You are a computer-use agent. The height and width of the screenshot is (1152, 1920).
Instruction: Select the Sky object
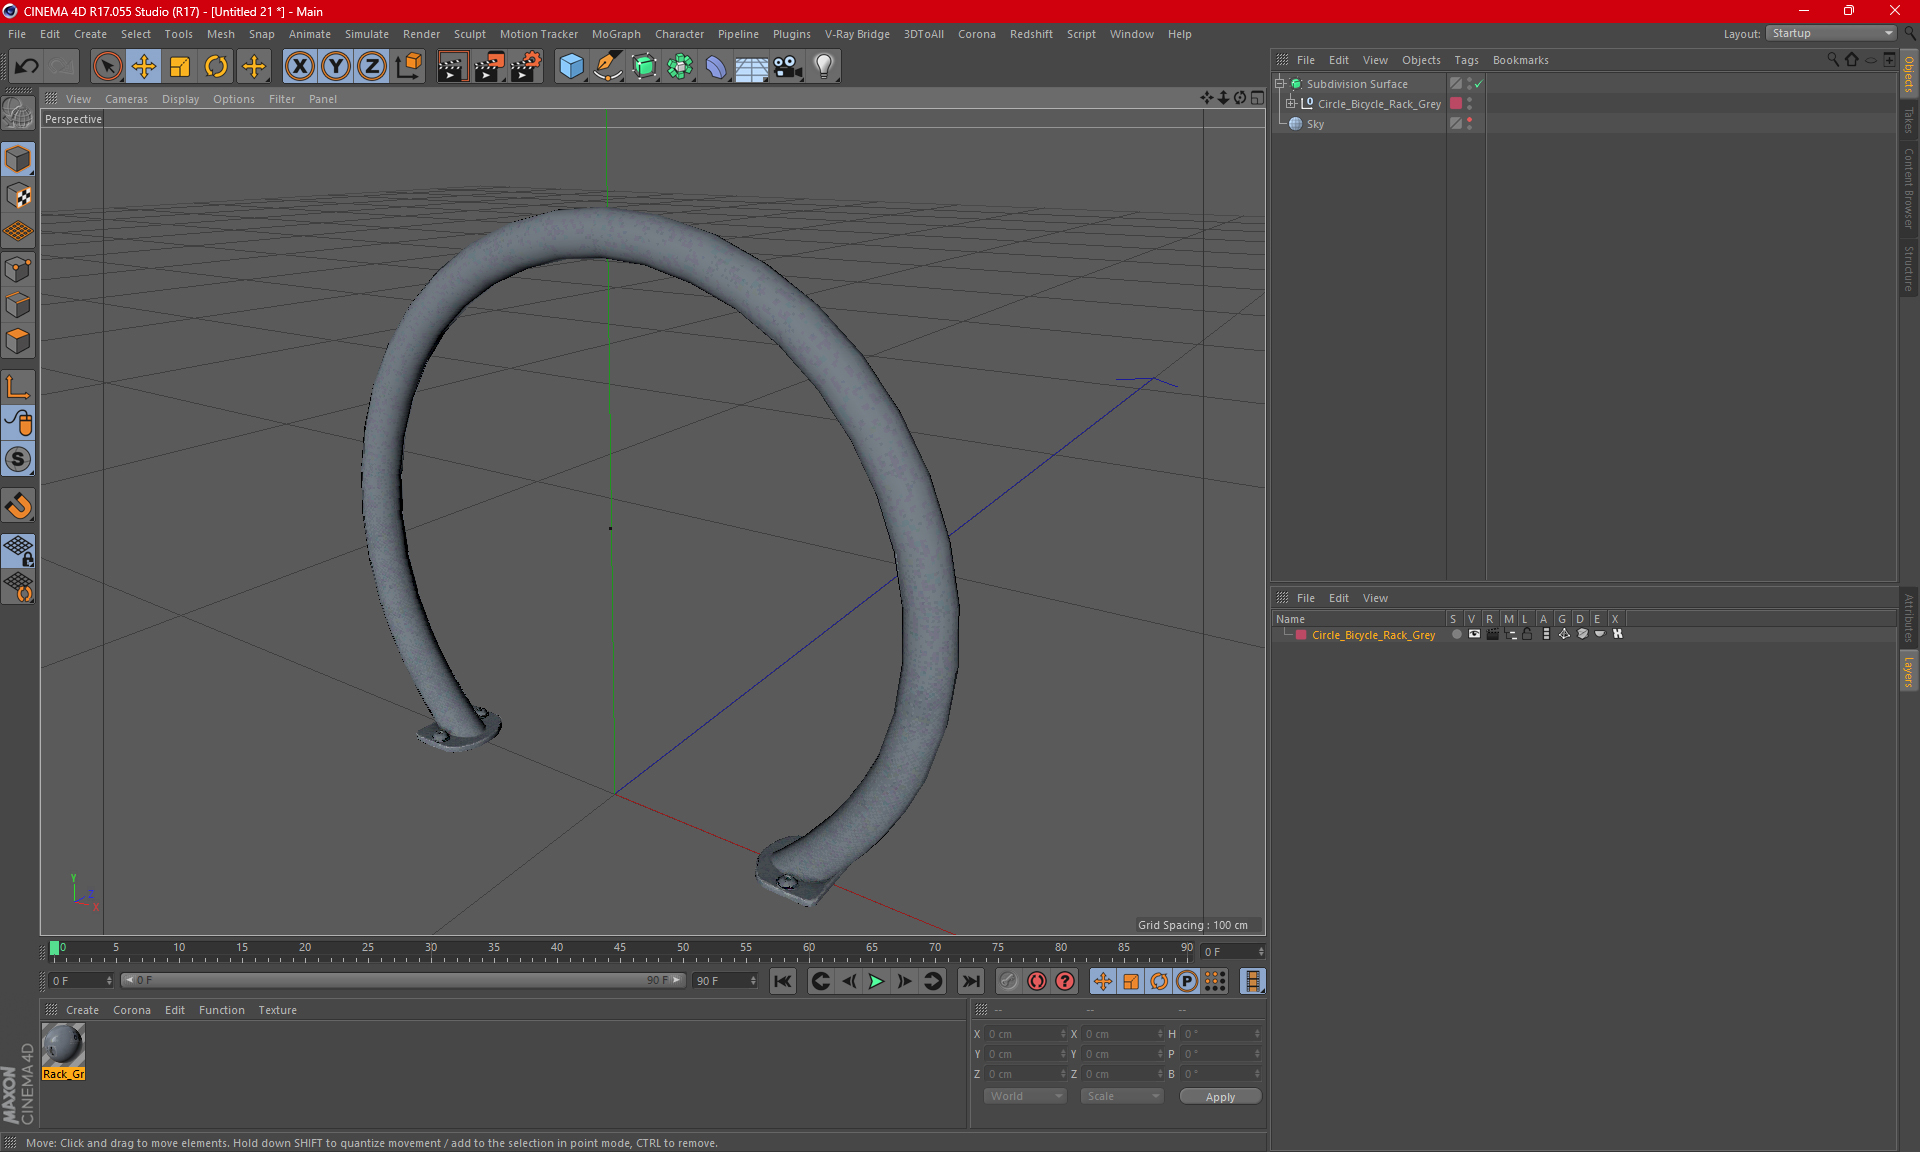coord(1315,124)
